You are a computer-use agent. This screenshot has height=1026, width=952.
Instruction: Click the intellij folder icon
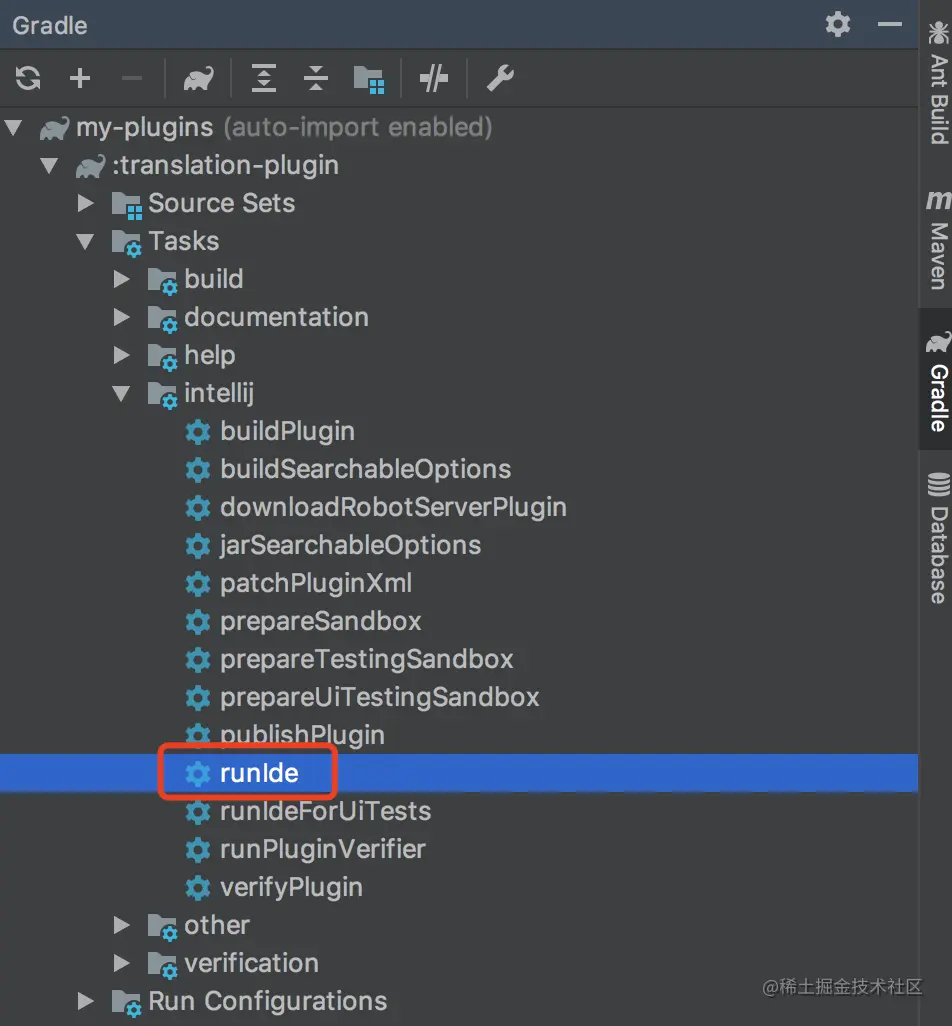162,395
